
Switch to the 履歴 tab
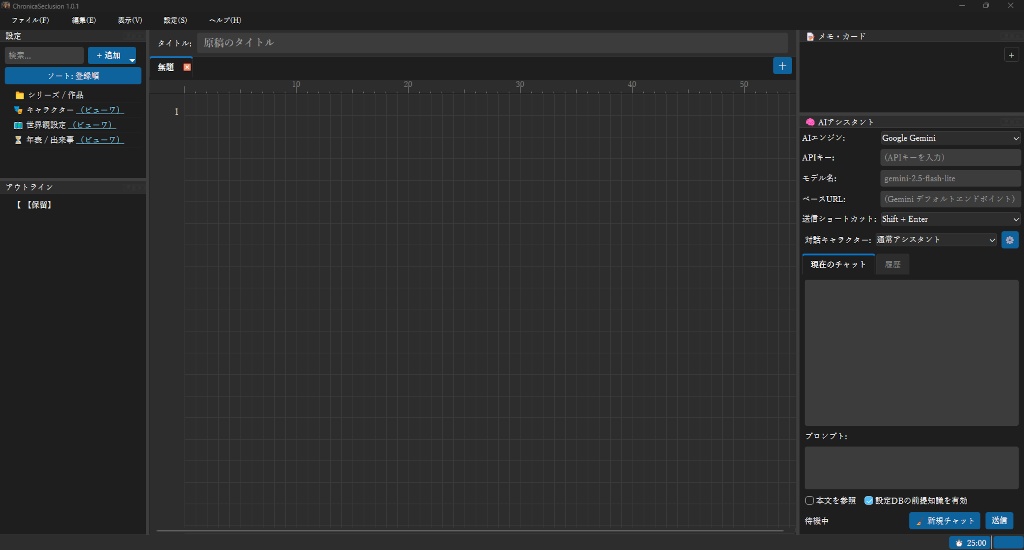(x=892, y=265)
